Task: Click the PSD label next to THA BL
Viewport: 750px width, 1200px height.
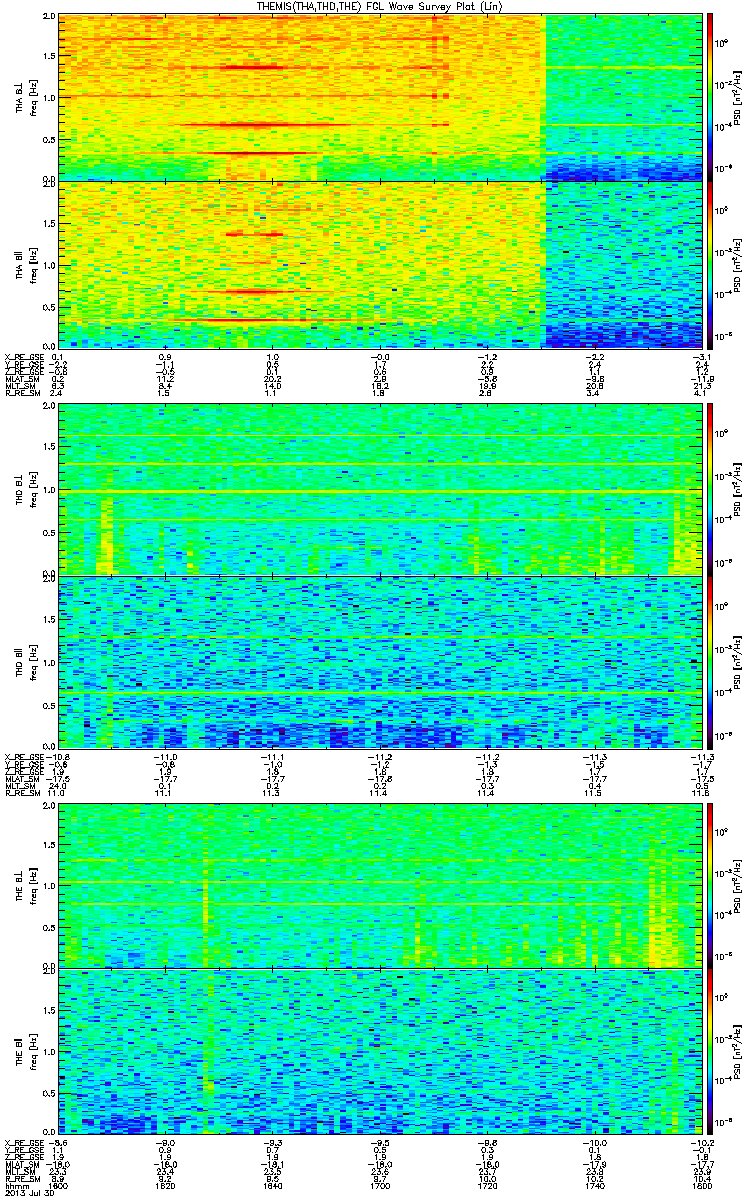Action: click(x=737, y=97)
